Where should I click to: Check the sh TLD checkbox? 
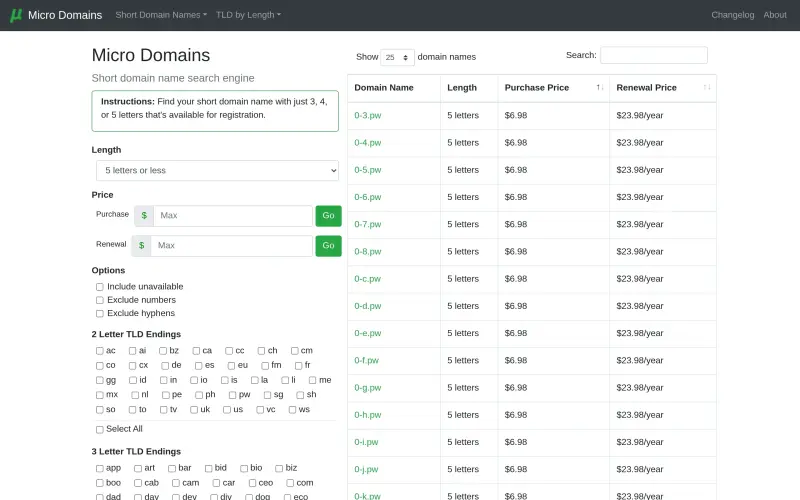(300, 395)
